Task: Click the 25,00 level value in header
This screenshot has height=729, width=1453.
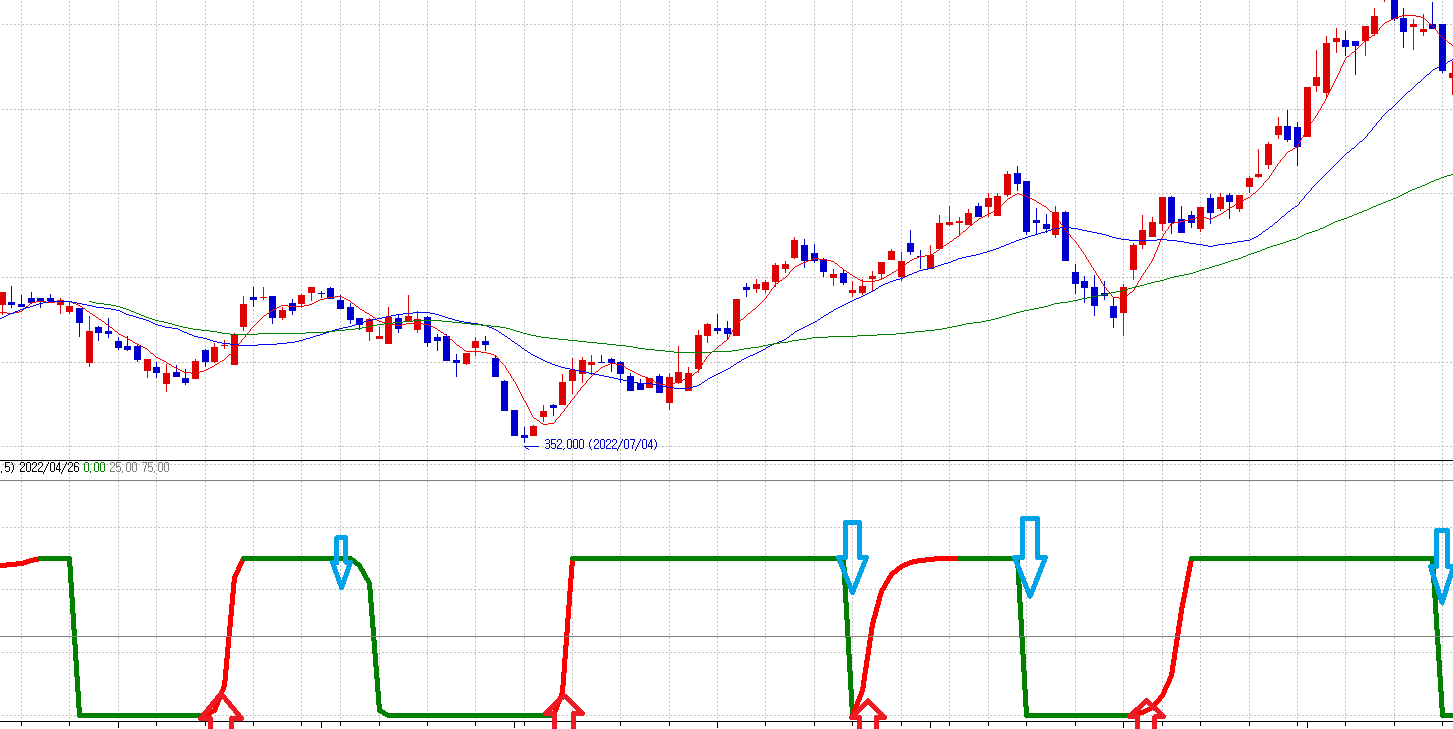Action: point(124,467)
